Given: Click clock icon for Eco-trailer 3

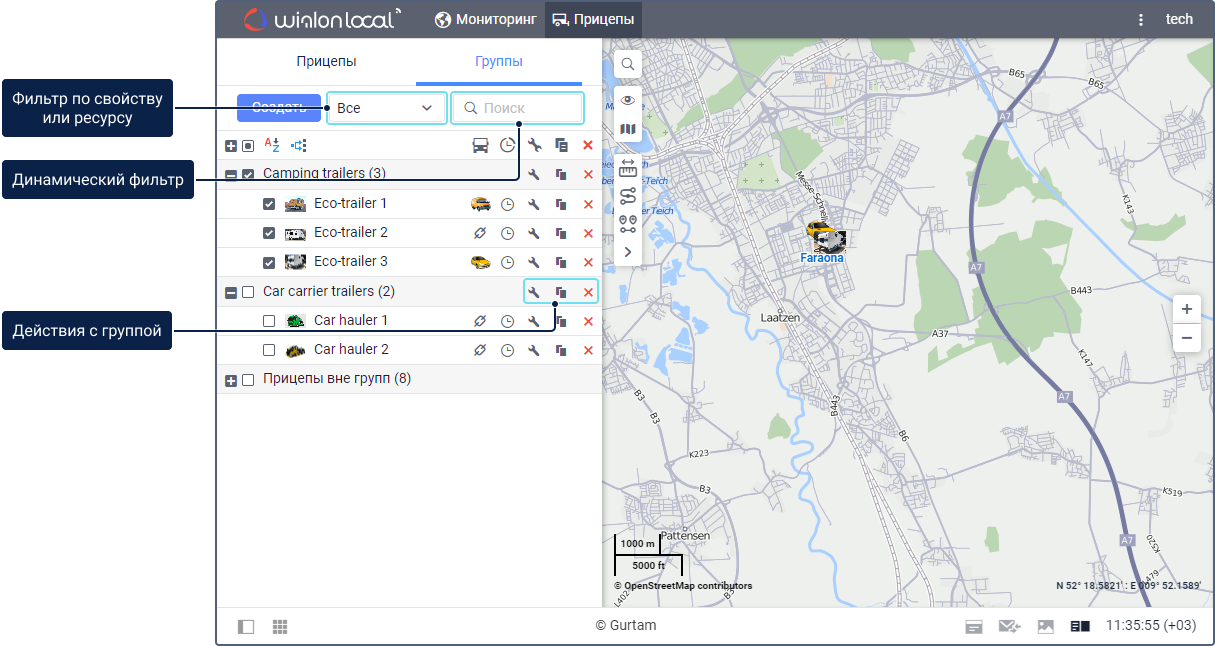Looking at the screenshot, I should point(507,262).
